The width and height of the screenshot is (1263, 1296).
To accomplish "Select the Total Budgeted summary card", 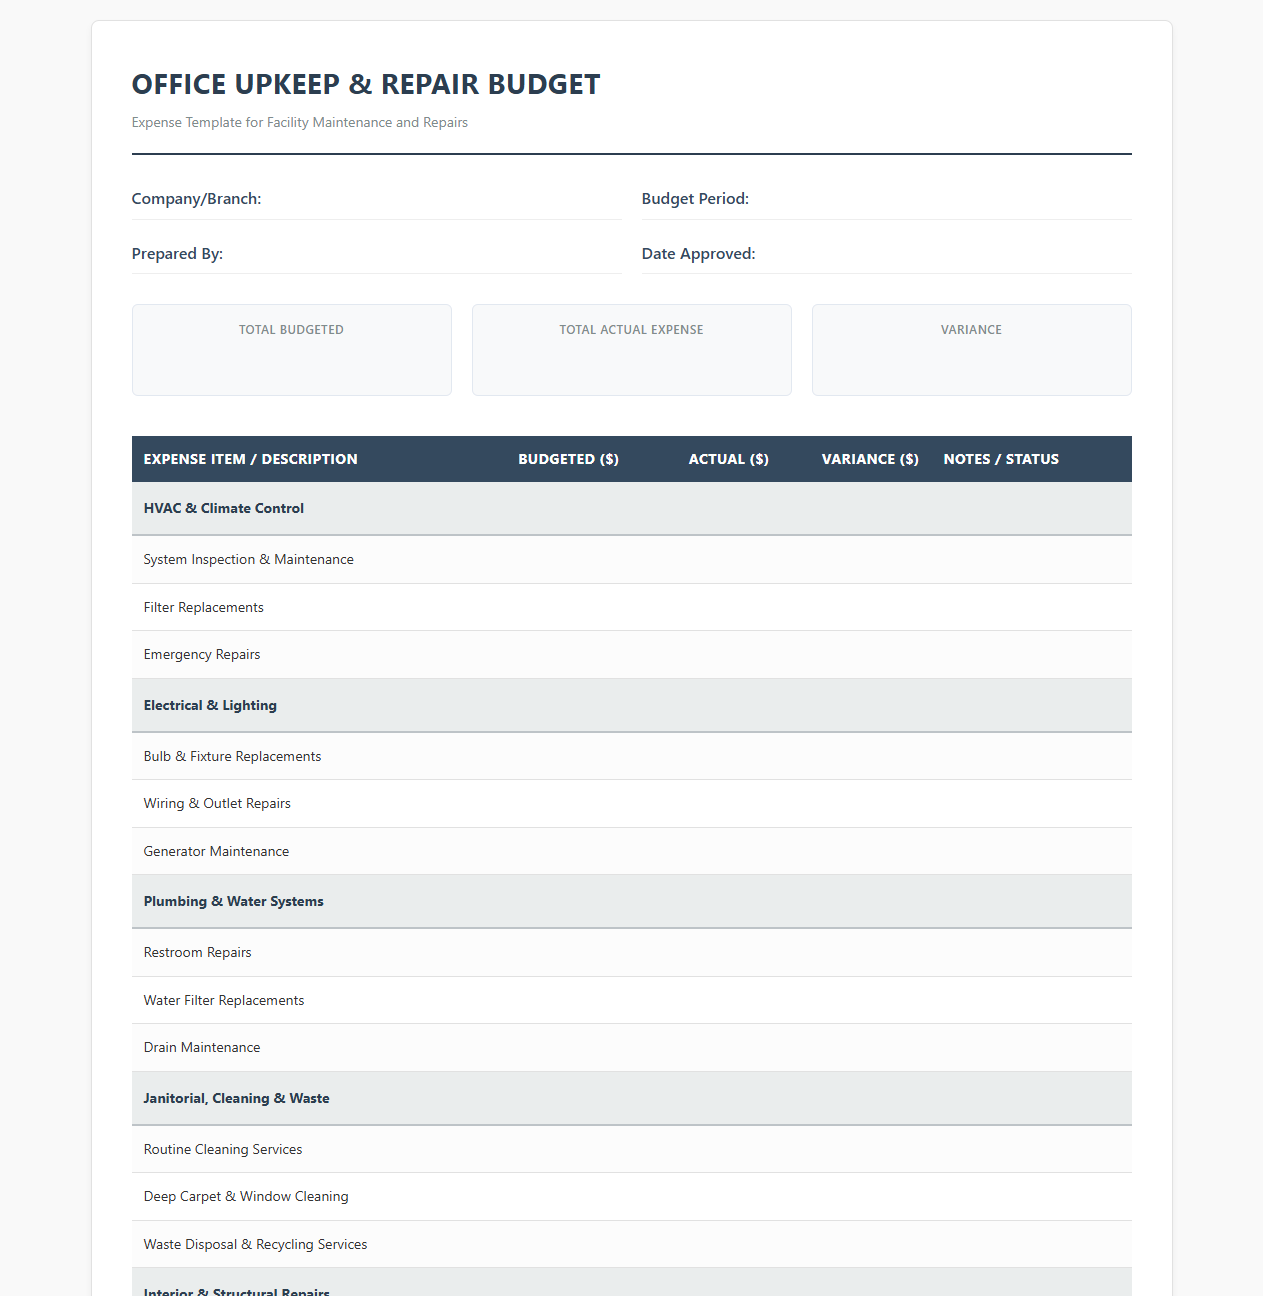I will tap(292, 350).
